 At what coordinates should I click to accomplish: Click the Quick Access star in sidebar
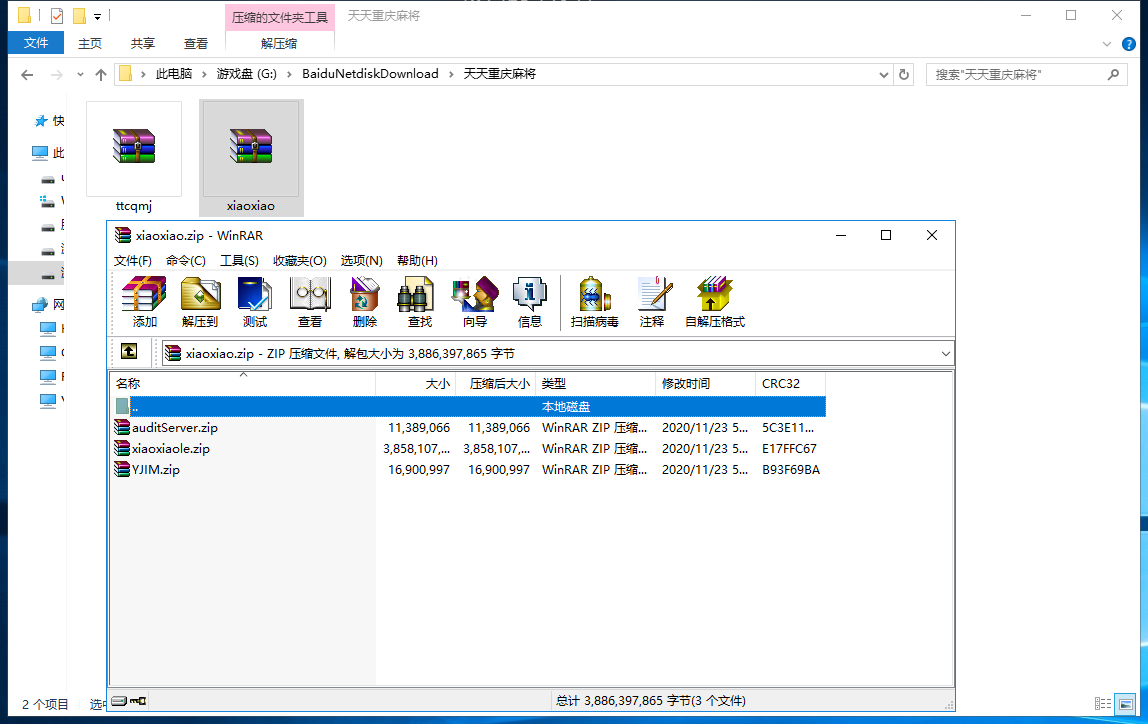[x=41, y=121]
